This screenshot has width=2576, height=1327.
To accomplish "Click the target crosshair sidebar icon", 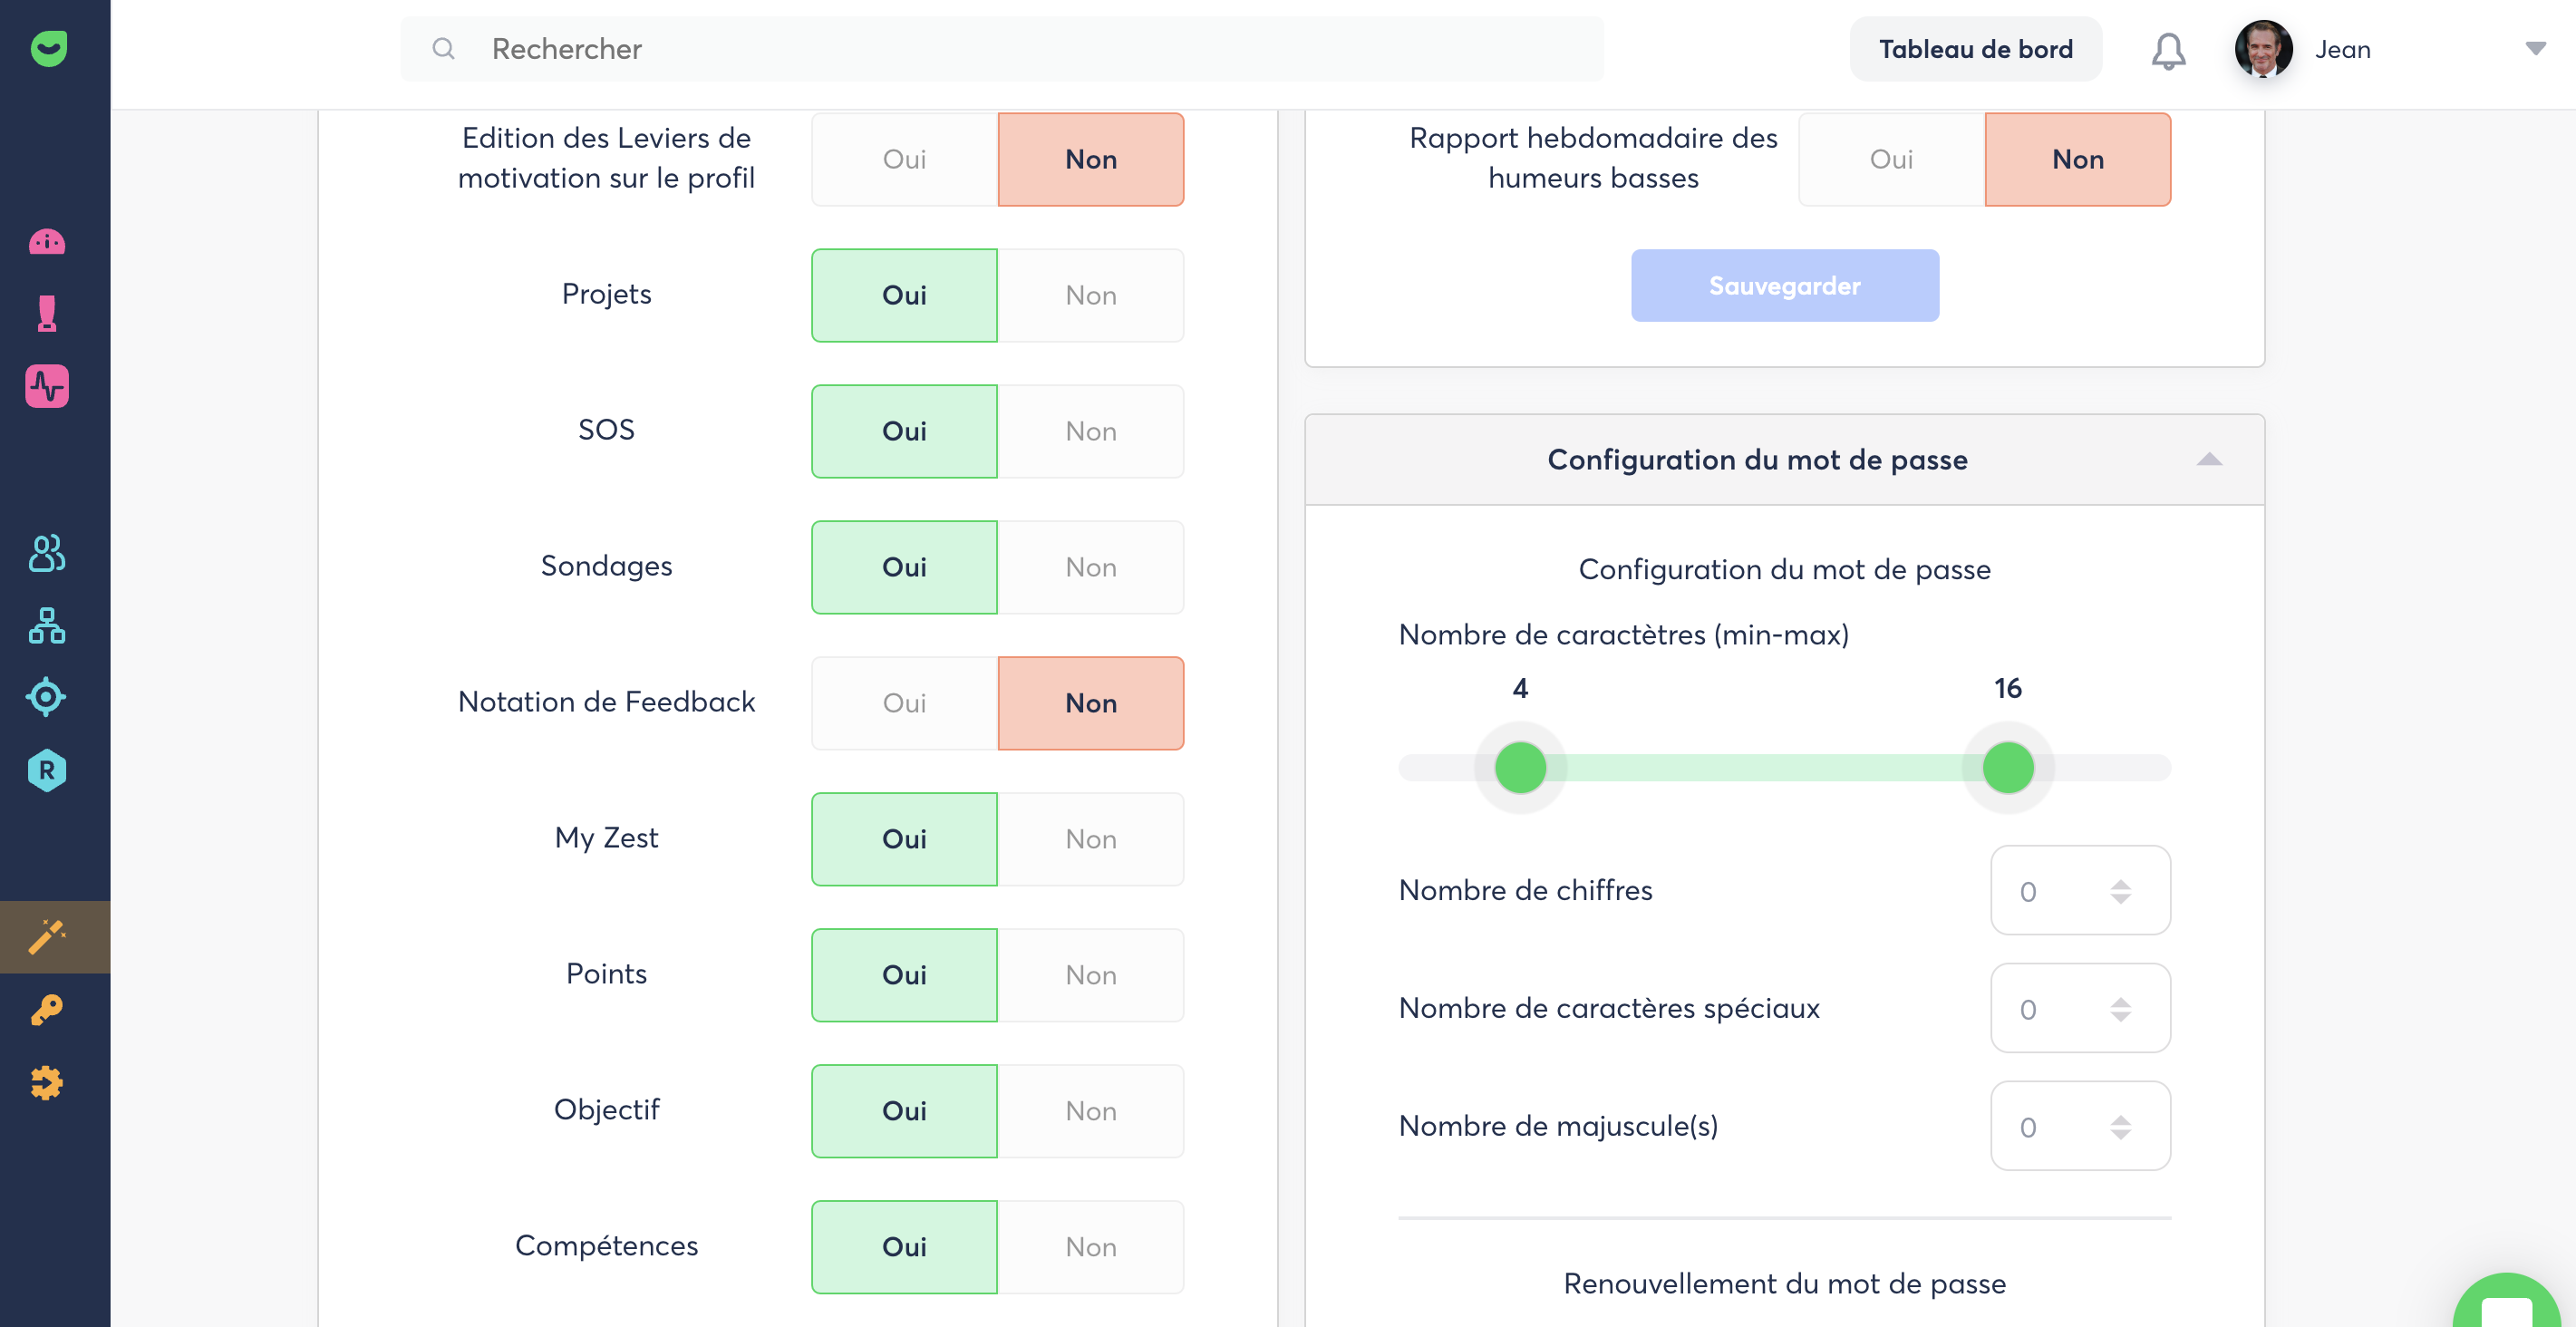I will tap(47, 697).
